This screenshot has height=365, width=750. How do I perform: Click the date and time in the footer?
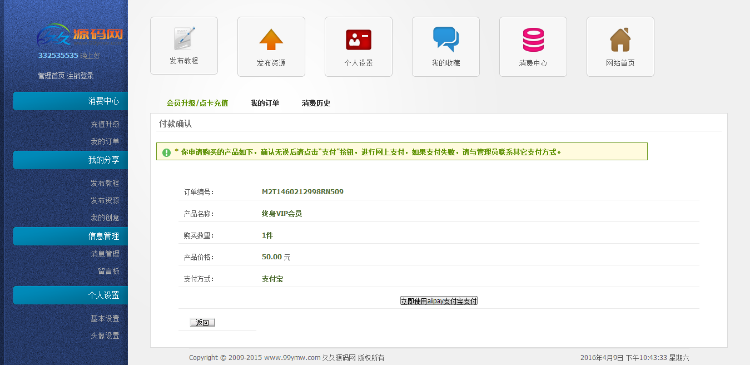[635, 358]
